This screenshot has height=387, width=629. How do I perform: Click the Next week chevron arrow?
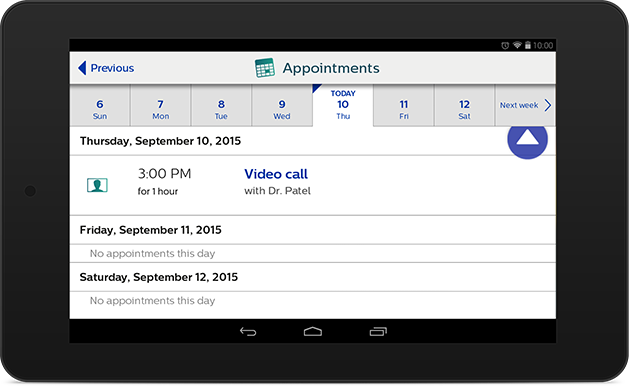point(548,105)
